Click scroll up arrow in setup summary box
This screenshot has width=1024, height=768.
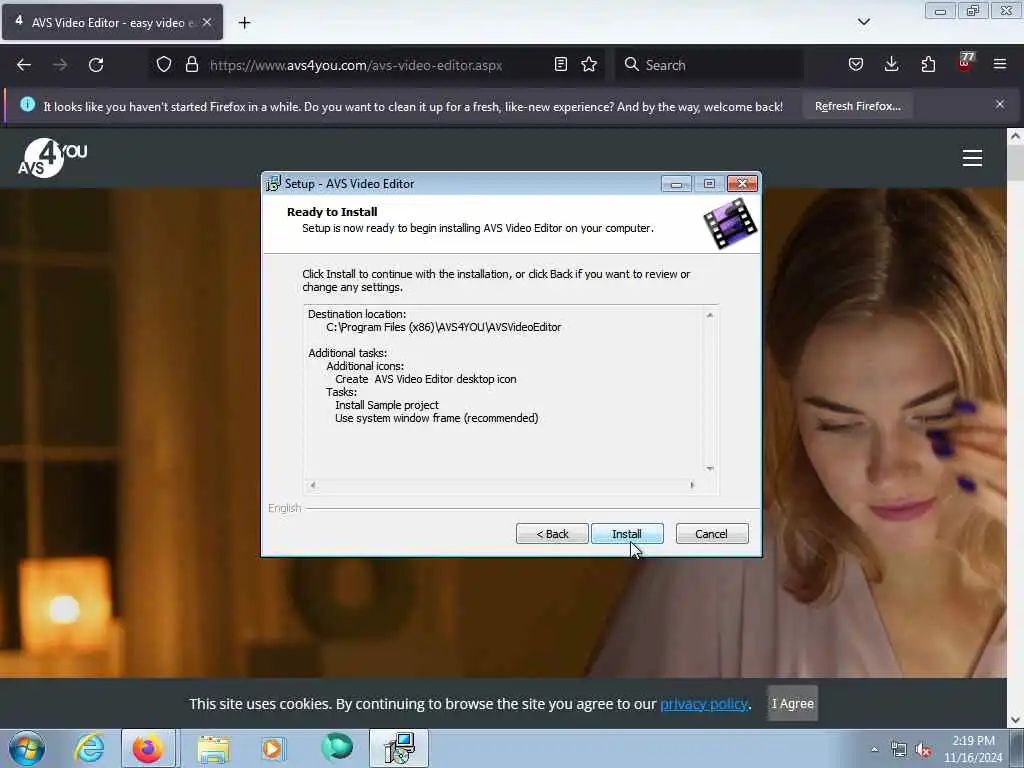click(710, 315)
